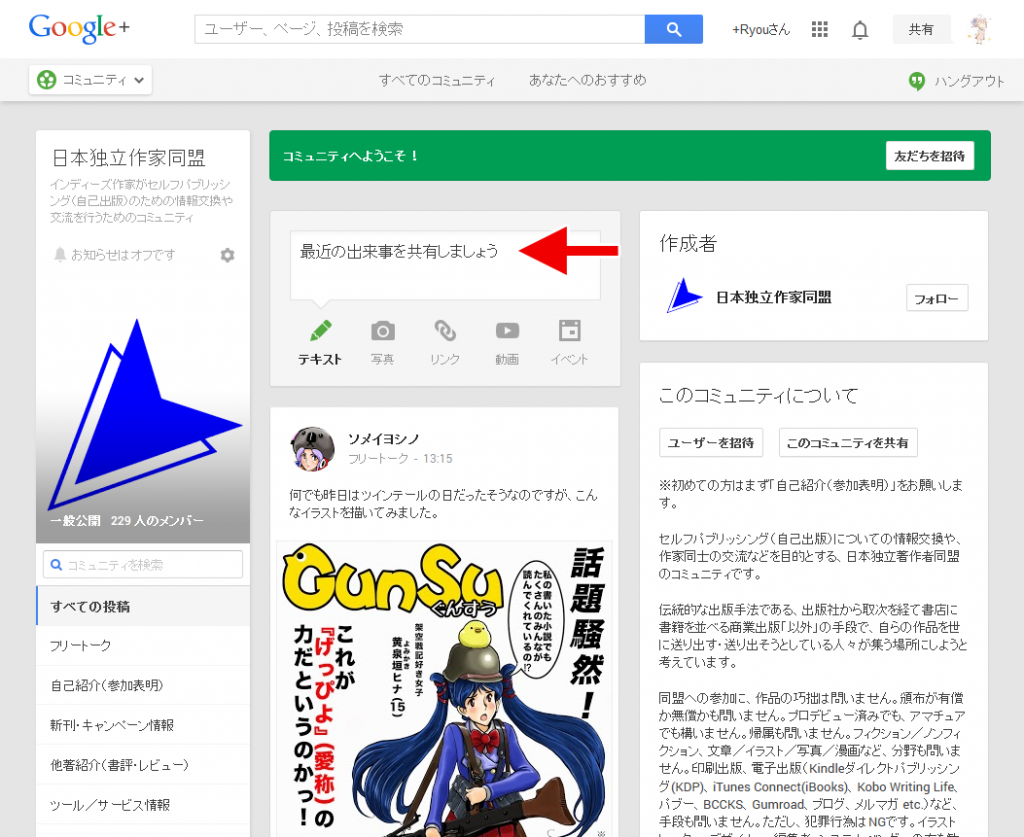Open the あなたへのおすすめ tab
1024x837 pixels.
(x=587, y=80)
